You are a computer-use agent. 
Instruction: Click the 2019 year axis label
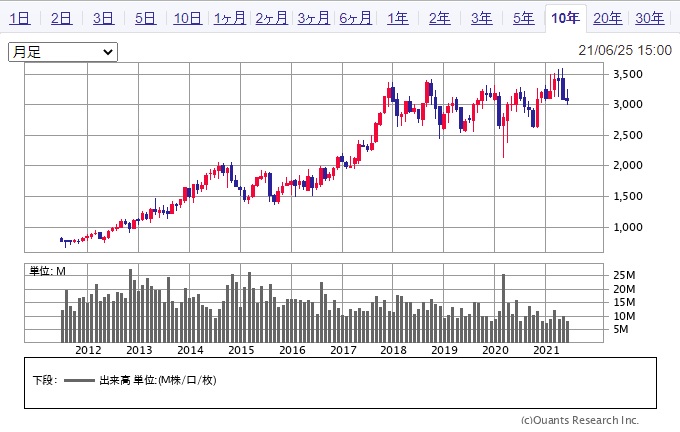[x=444, y=350]
